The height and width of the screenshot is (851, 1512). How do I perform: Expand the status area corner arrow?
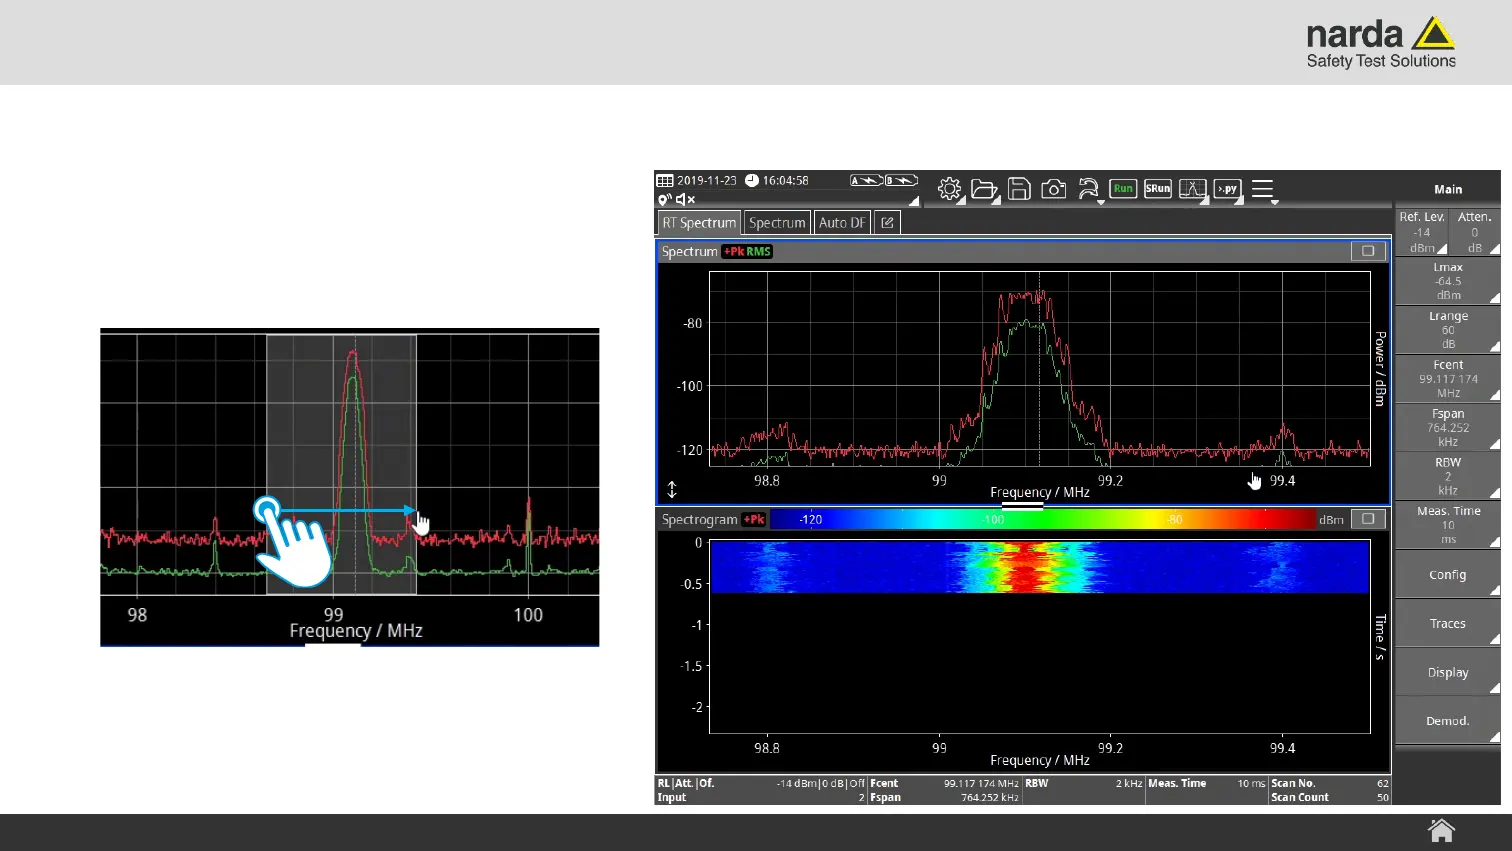[914, 201]
